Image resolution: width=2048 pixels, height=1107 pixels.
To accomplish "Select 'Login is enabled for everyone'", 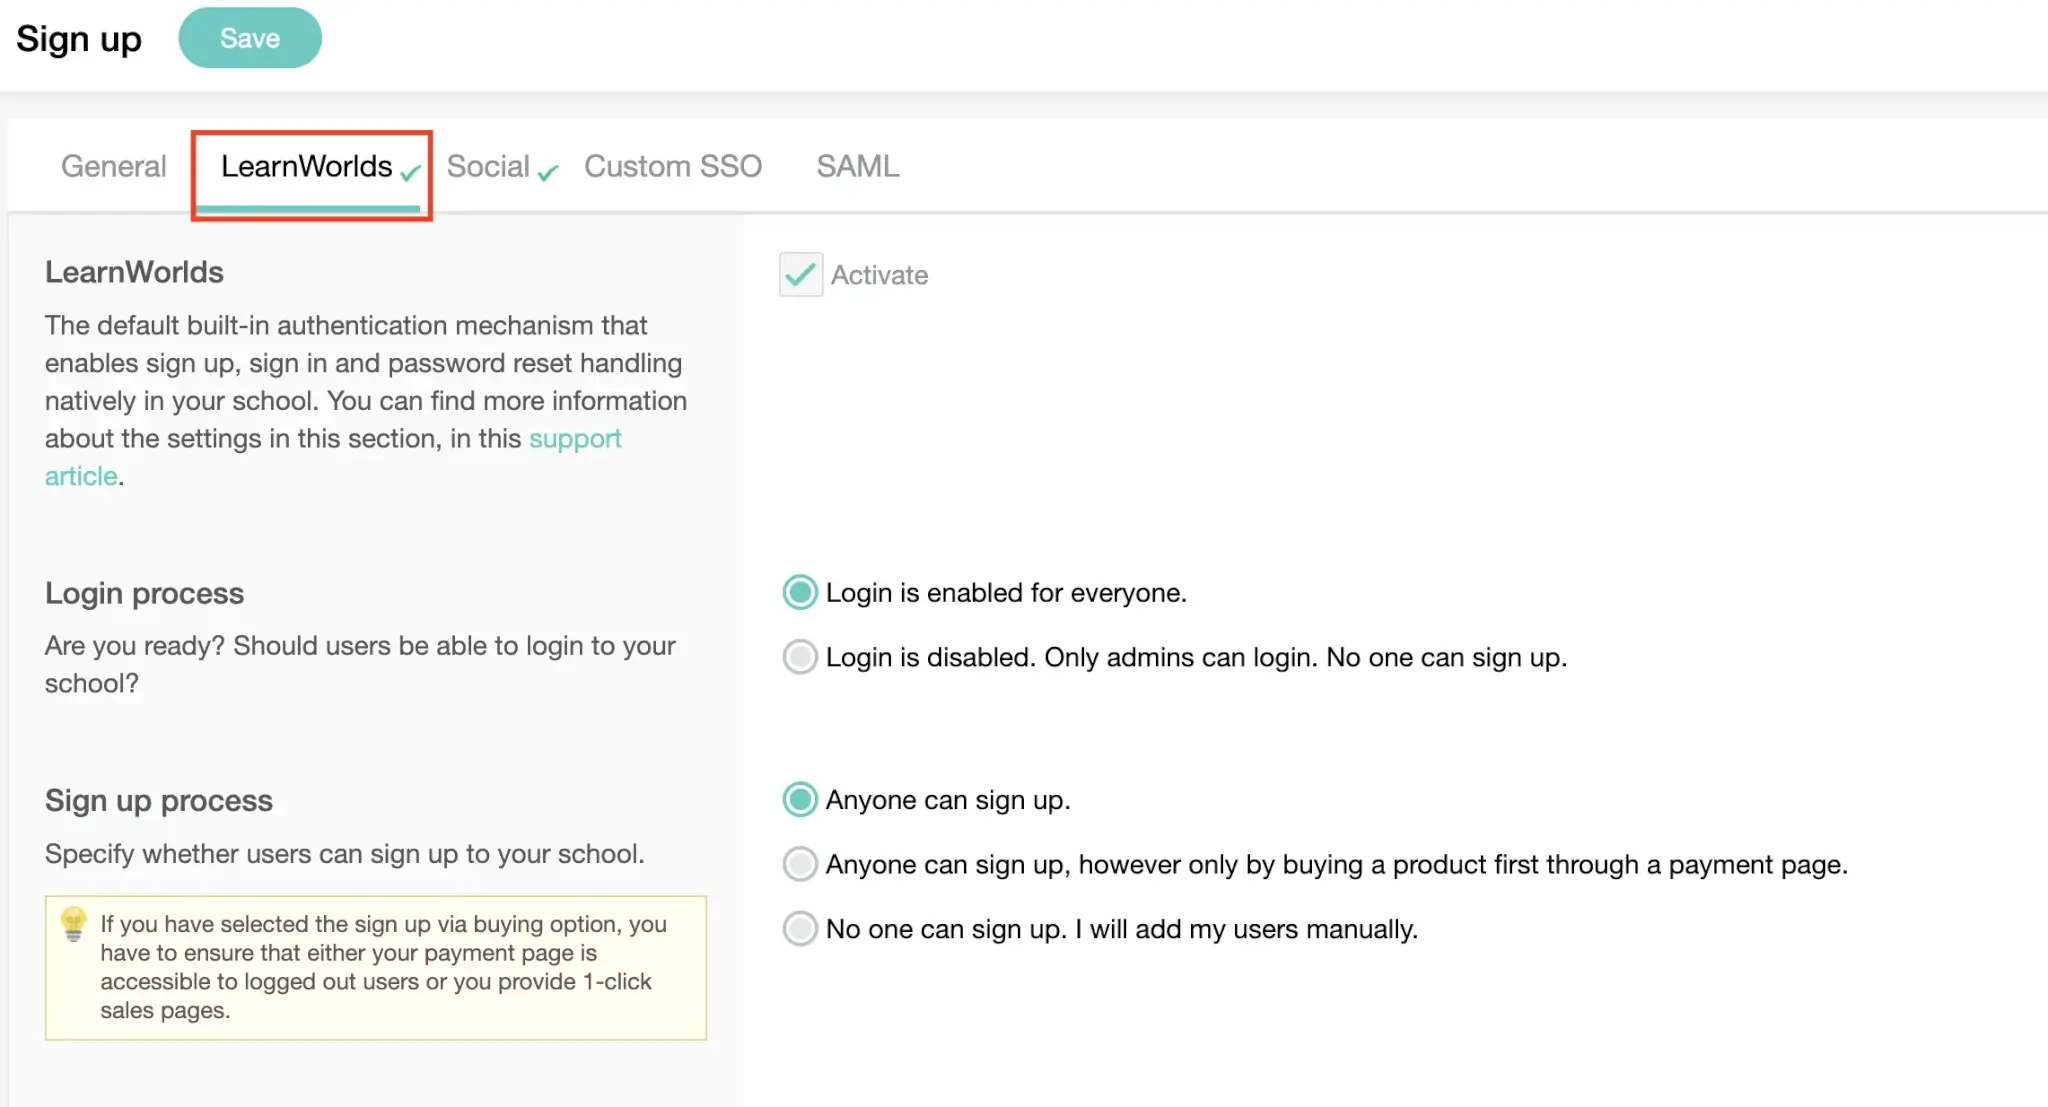I will pyautogui.click(x=800, y=593).
